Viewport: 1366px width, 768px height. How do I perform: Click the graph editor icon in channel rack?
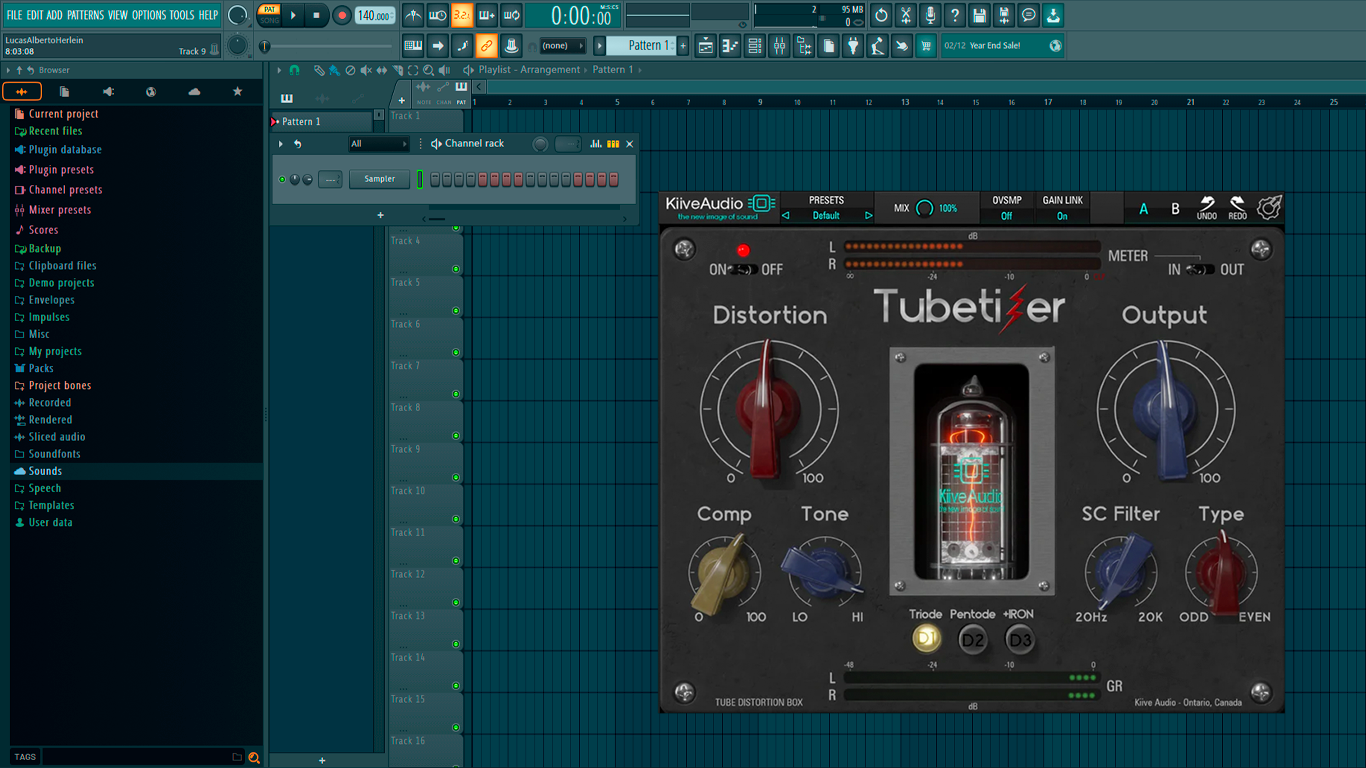596,144
